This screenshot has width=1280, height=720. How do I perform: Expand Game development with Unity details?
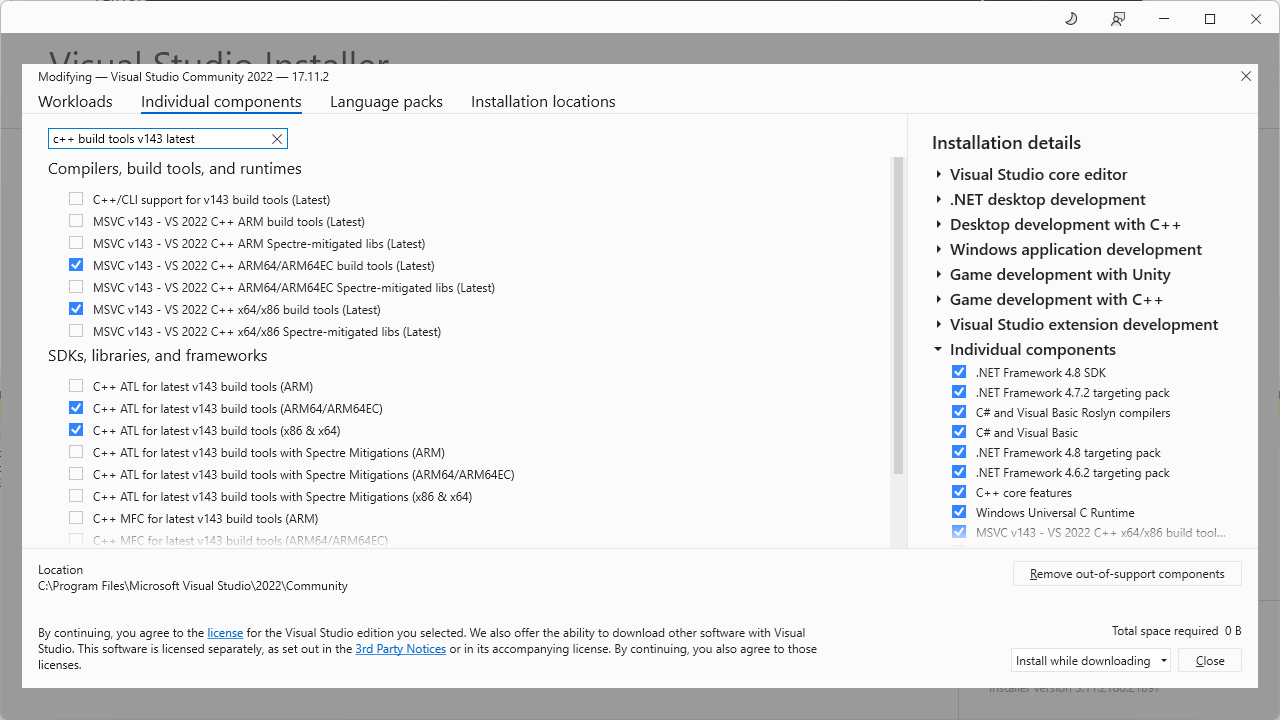(x=938, y=275)
